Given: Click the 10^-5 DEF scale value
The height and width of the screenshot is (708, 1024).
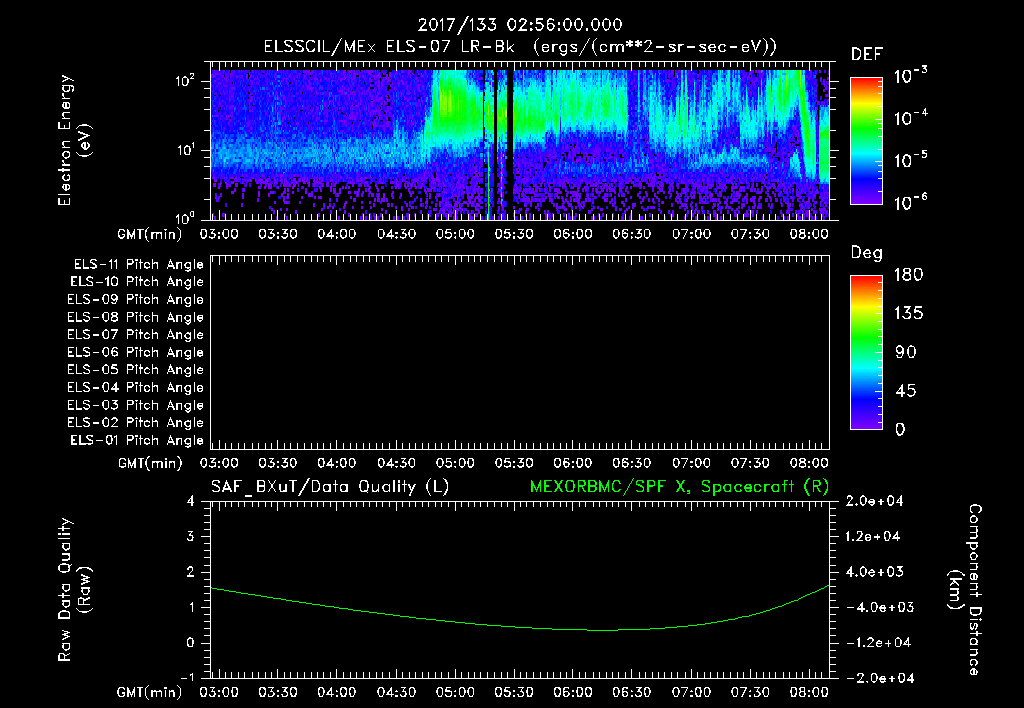Looking at the screenshot, I should point(910,159).
